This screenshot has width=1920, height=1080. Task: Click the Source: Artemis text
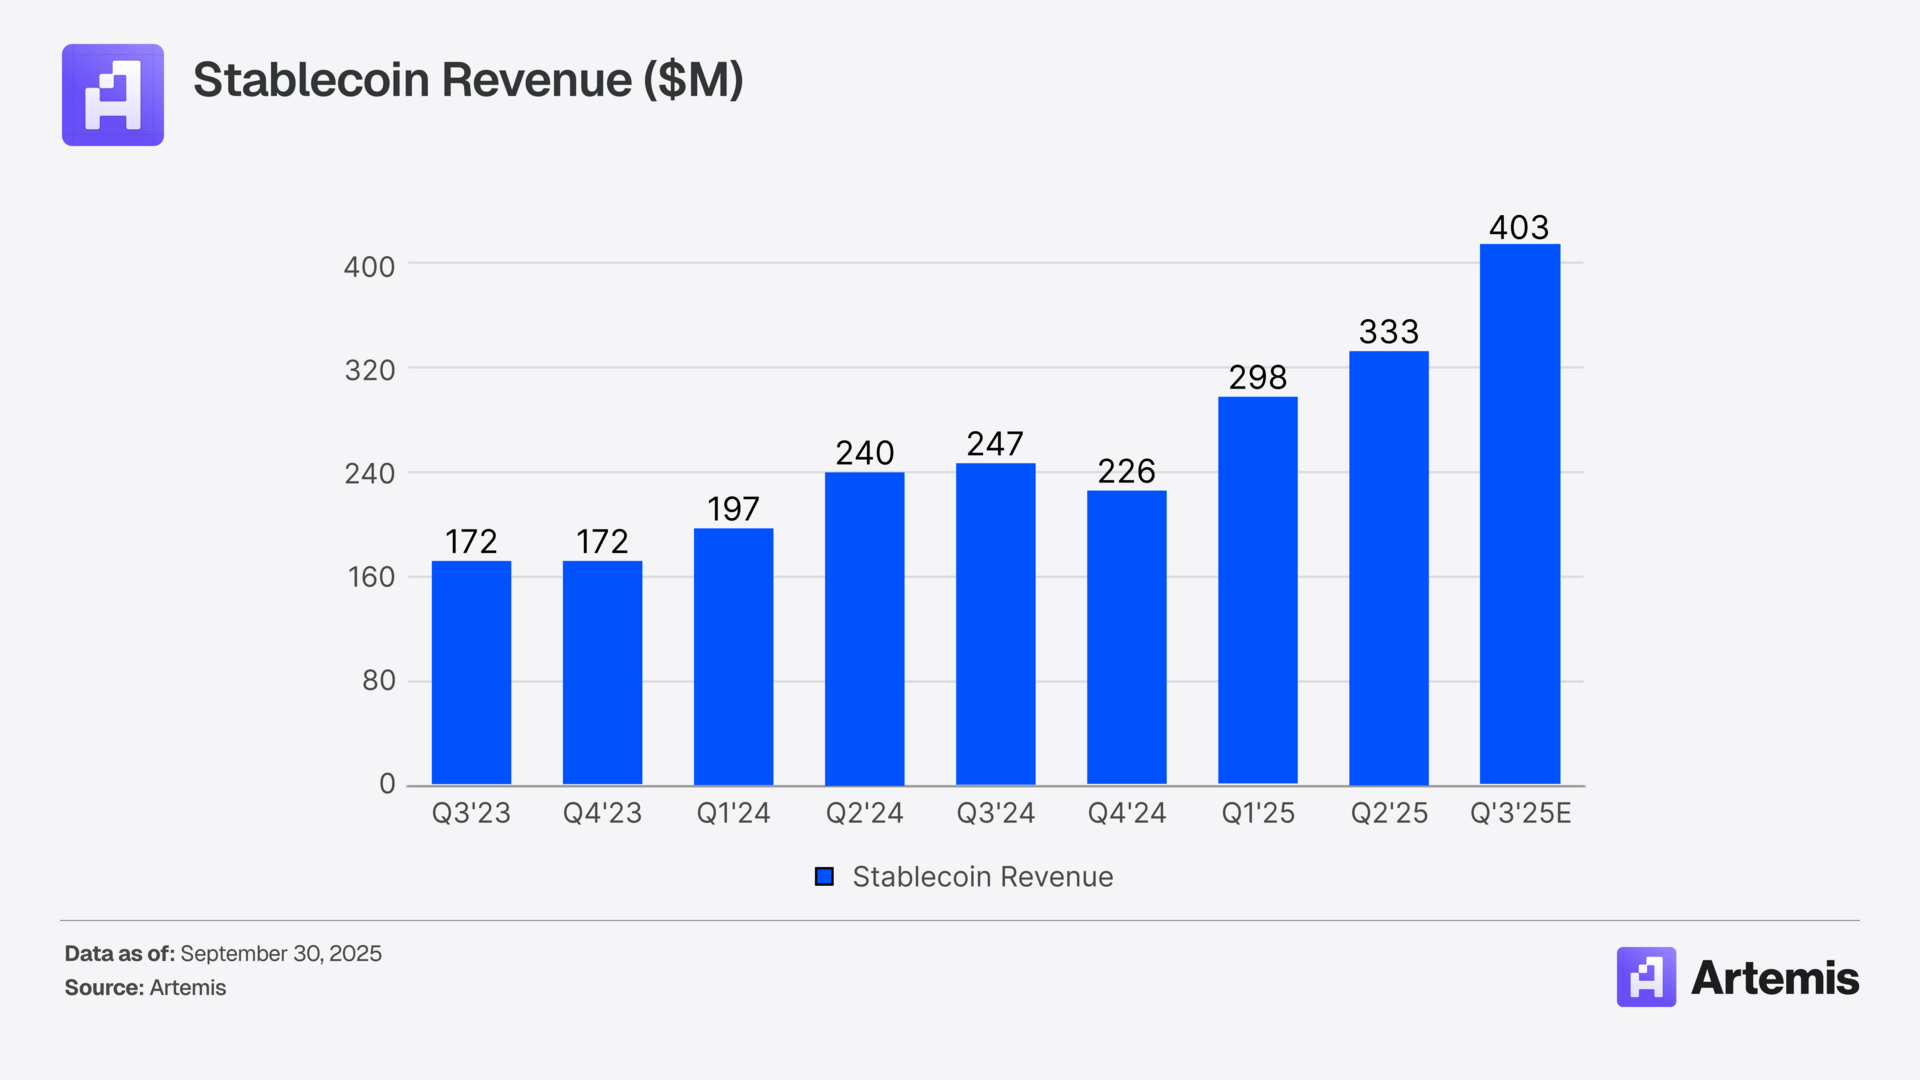(145, 988)
